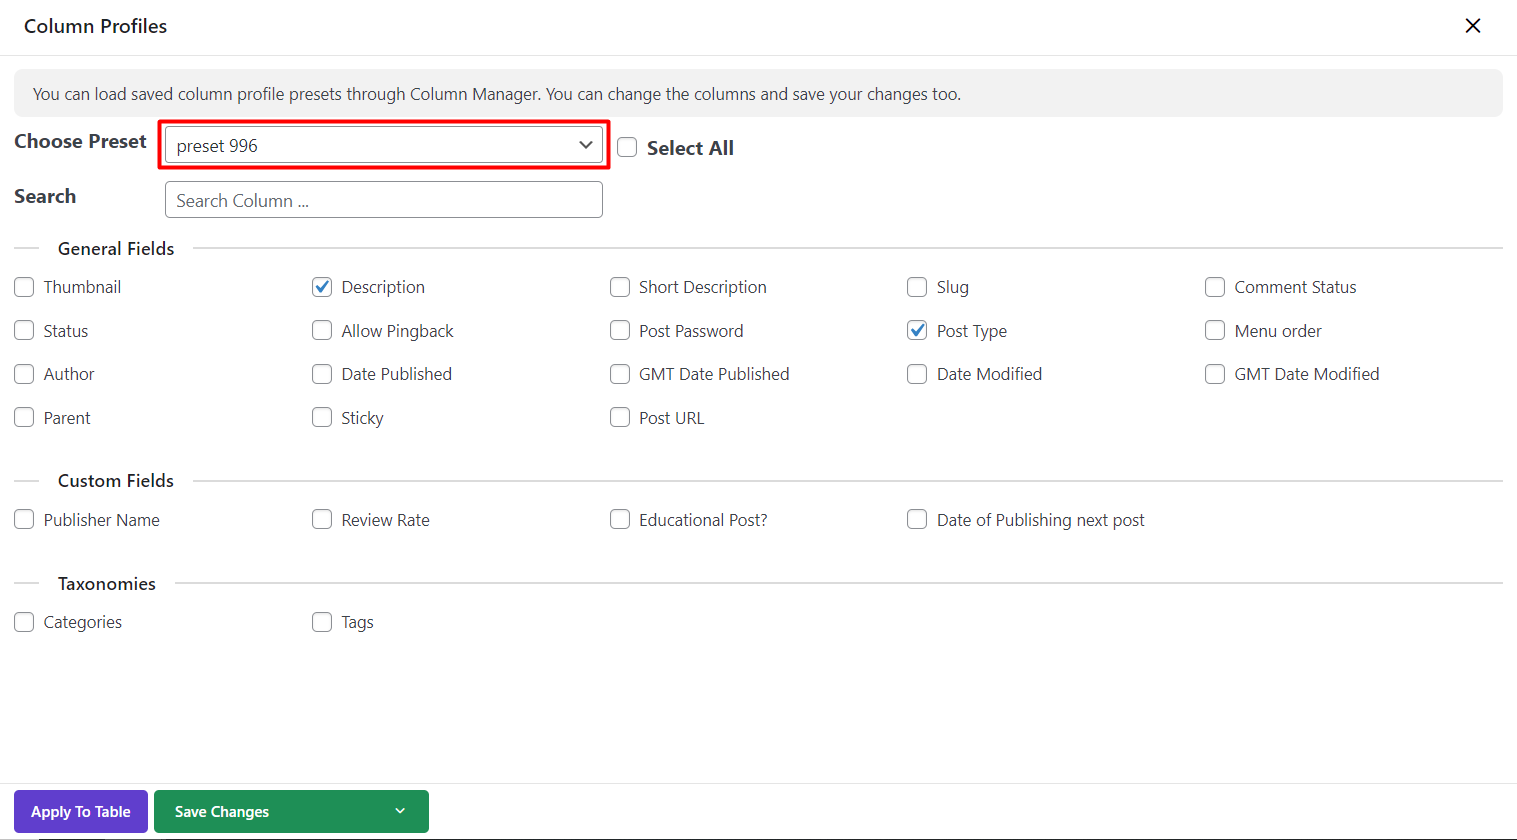The image size is (1517, 840).
Task: Close the Column Profiles dialog
Action: (x=1472, y=26)
